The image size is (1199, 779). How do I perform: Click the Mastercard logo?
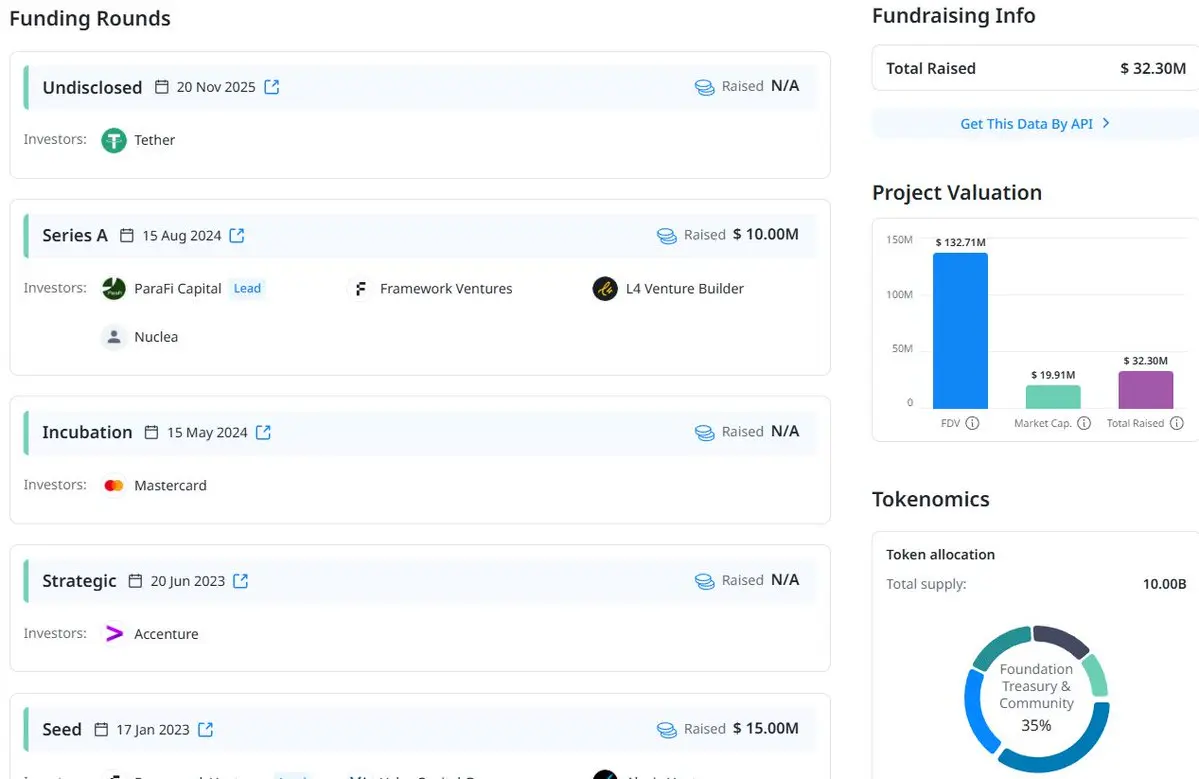(x=114, y=485)
